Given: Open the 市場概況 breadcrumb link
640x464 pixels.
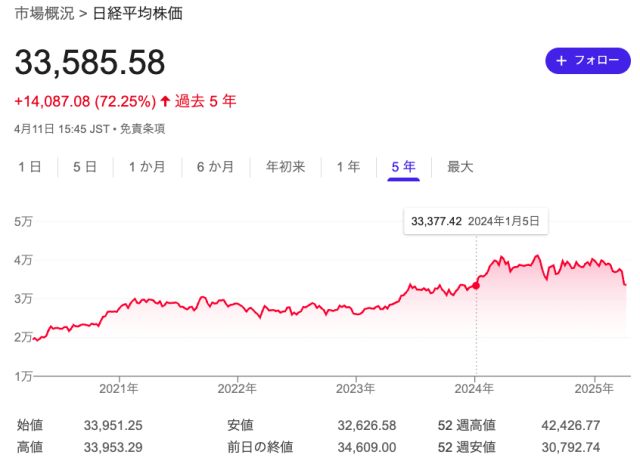Looking at the screenshot, I should pos(45,13).
